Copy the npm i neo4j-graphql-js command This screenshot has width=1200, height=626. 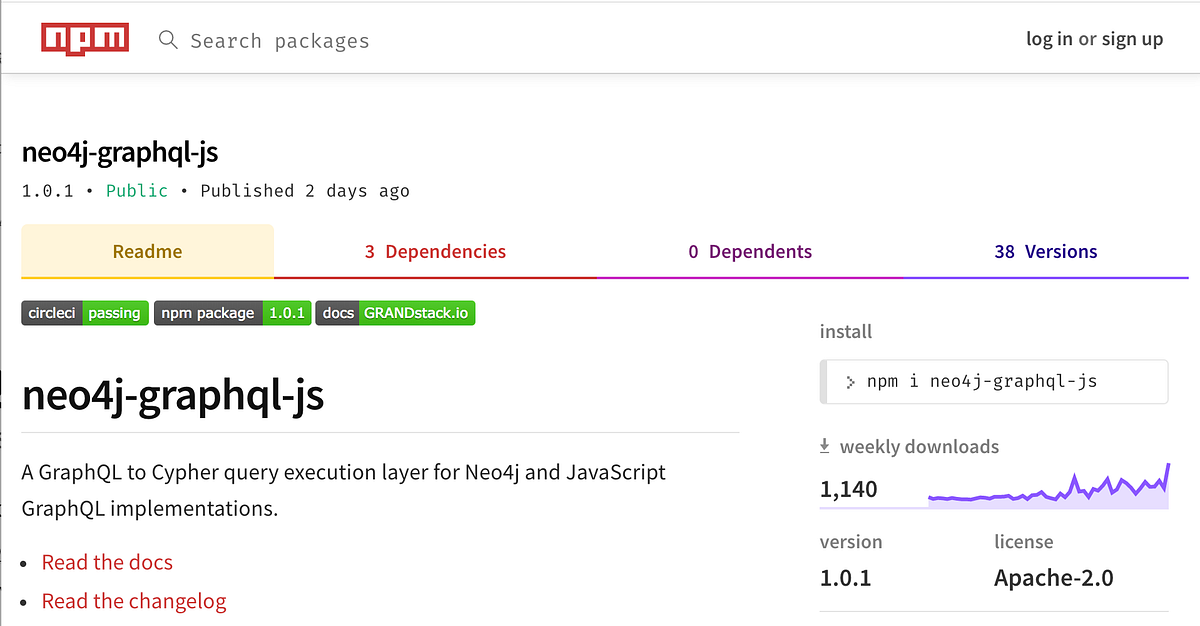point(982,381)
